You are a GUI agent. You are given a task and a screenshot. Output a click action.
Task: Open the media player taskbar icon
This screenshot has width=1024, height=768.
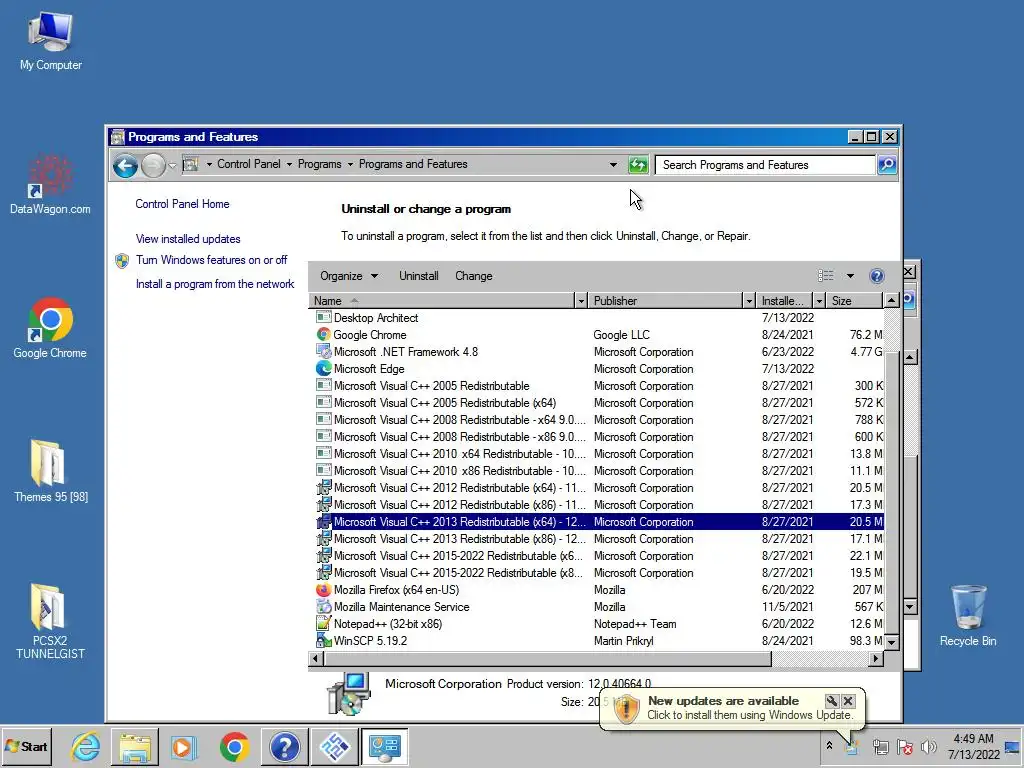pyautogui.click(x=184, y=746)
